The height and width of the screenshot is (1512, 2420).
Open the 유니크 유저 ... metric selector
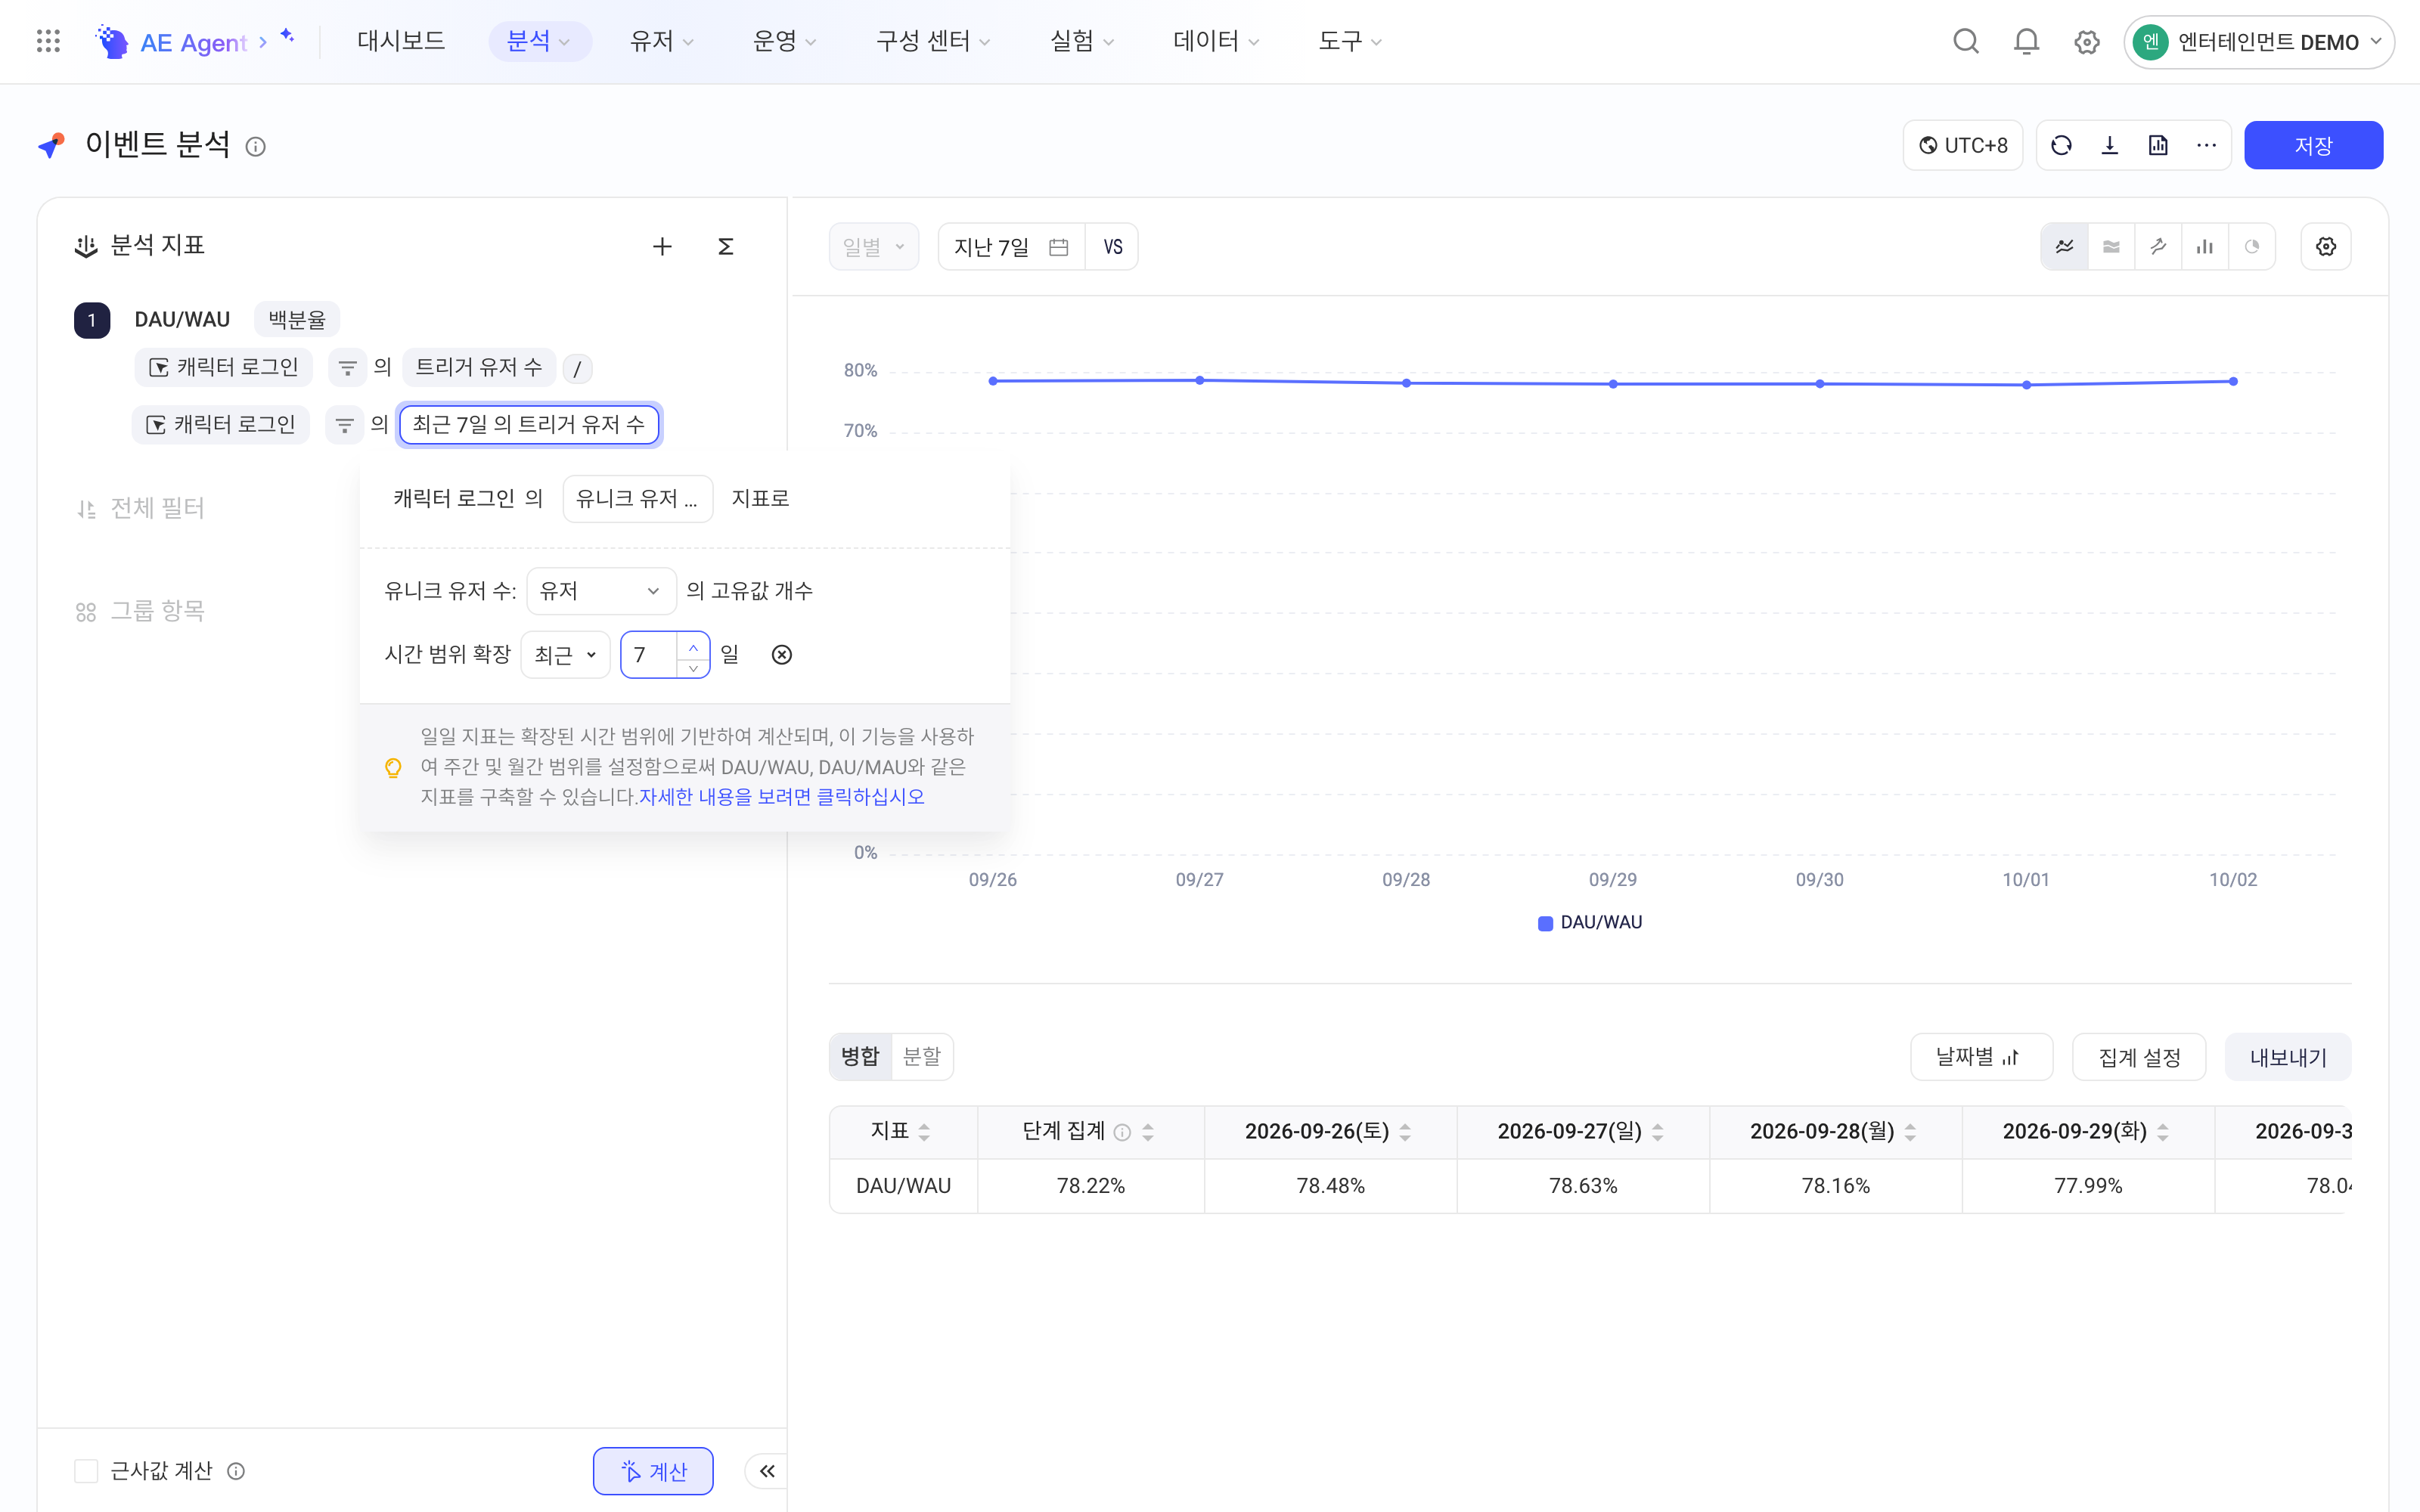point(637,499)
